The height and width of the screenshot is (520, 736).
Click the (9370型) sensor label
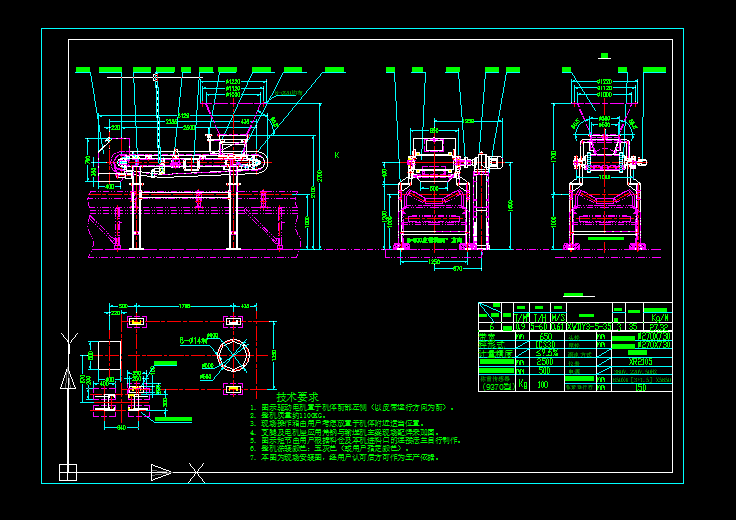click(498, 386)
